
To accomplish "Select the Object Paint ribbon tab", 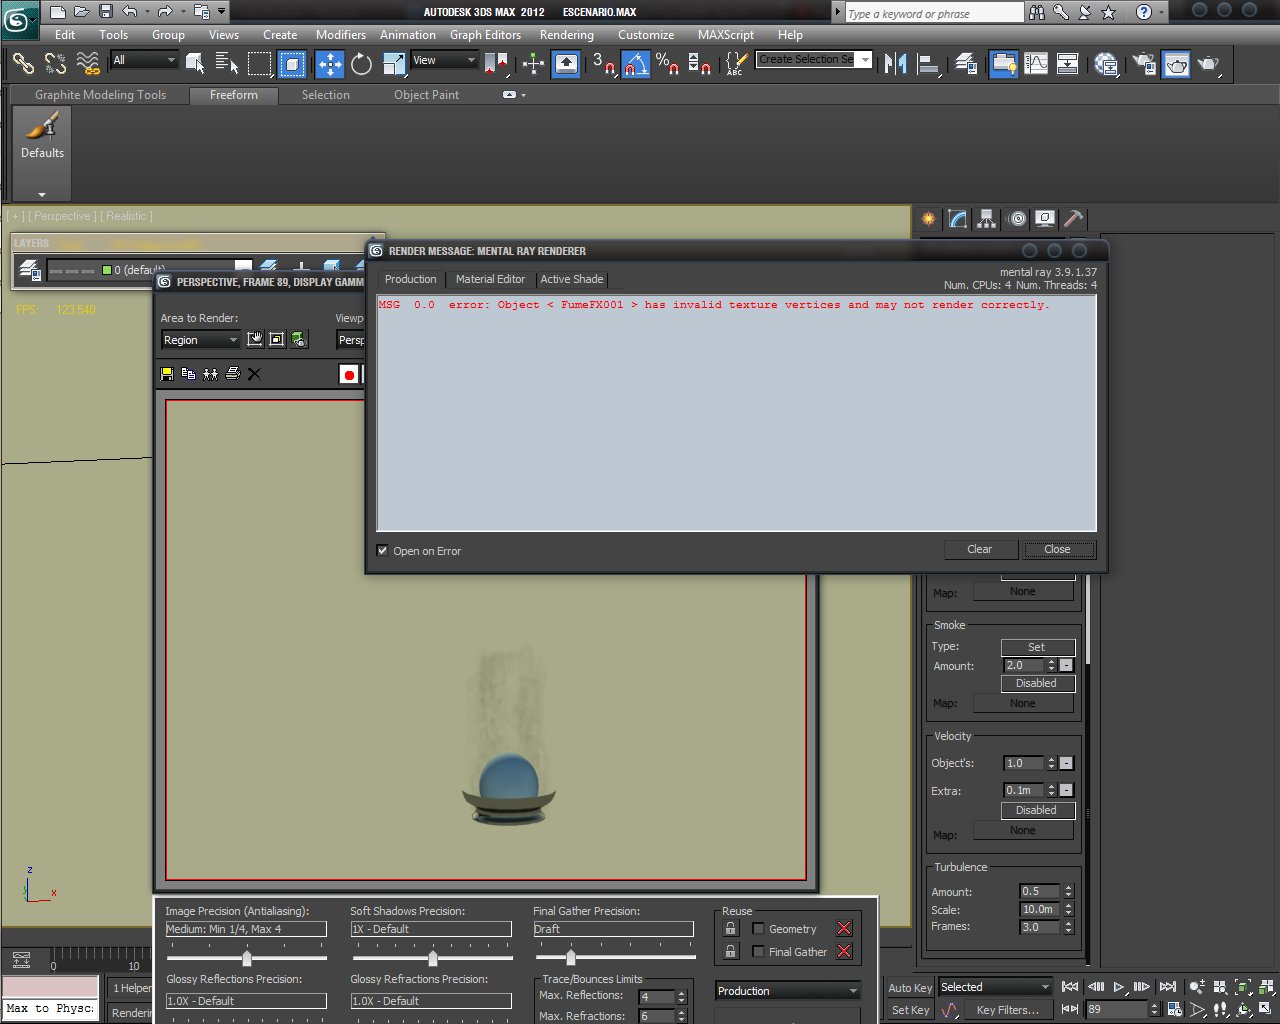I will coord(427,95).
